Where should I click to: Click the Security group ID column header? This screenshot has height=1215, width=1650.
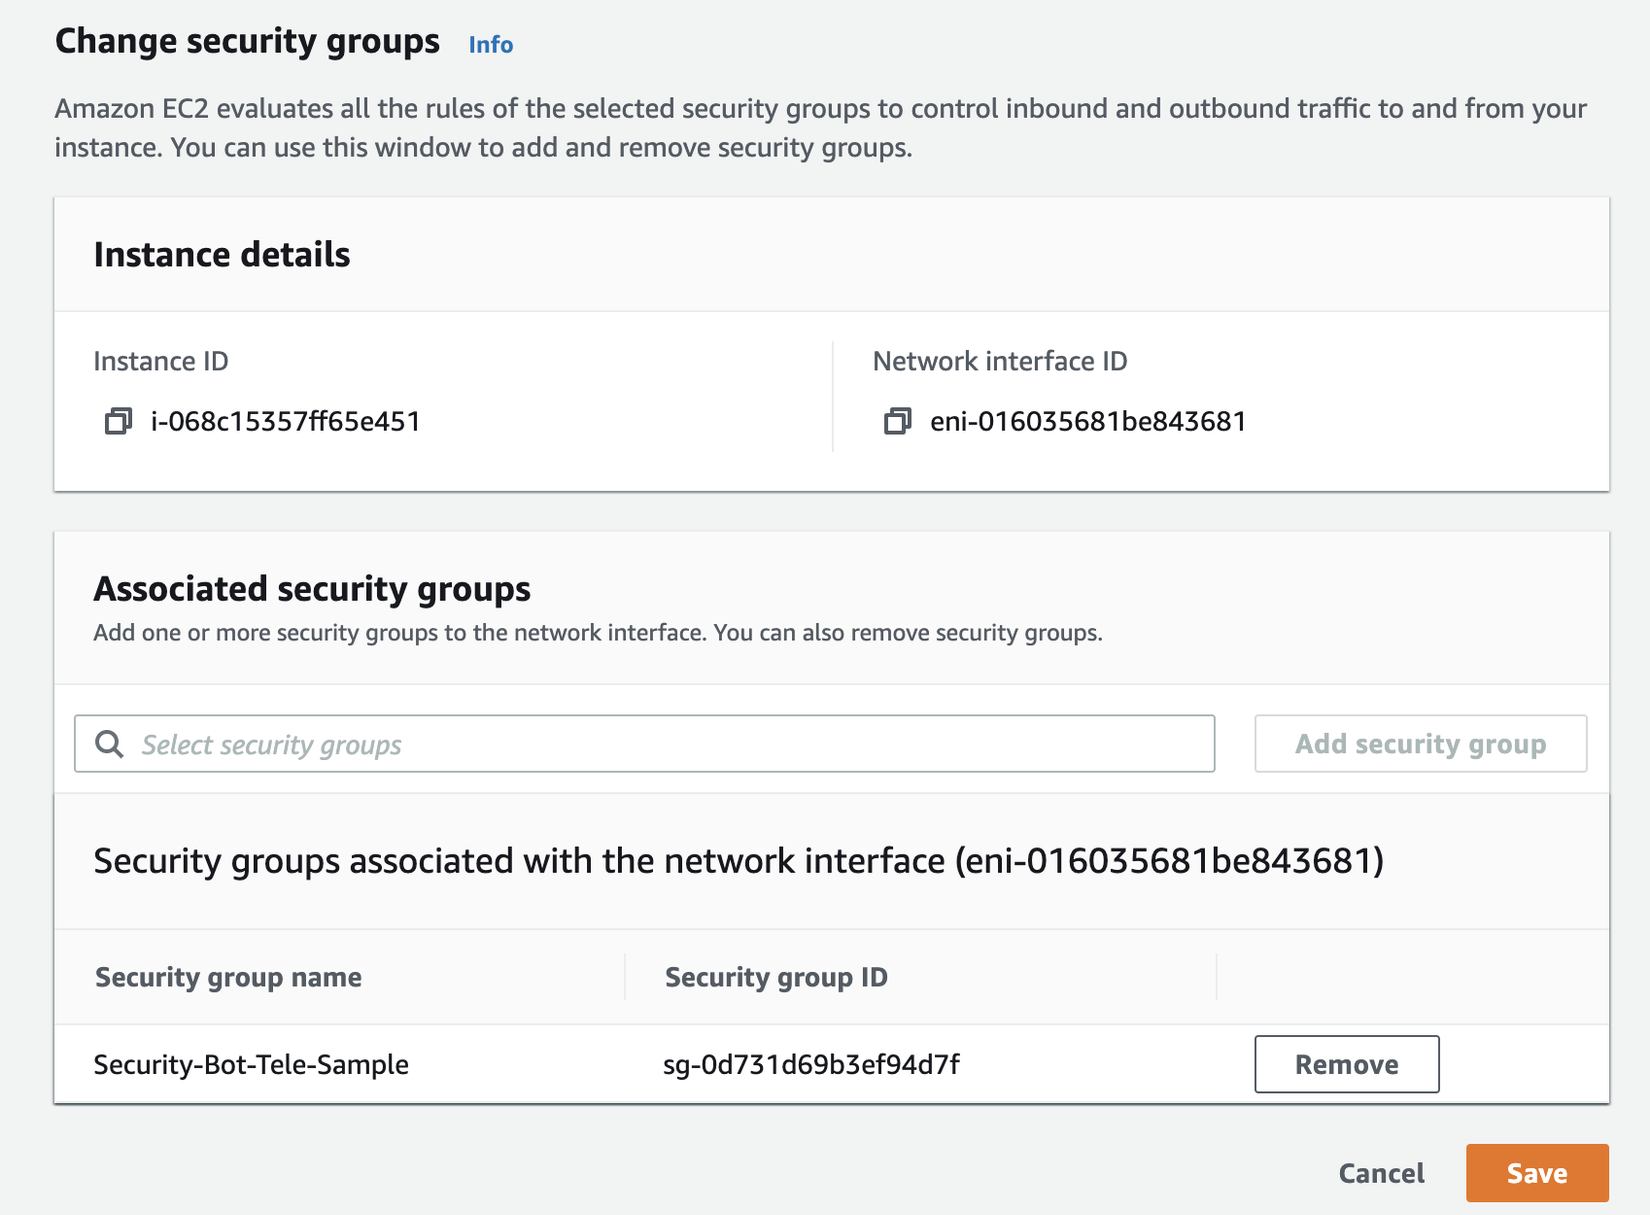[776, 977]
